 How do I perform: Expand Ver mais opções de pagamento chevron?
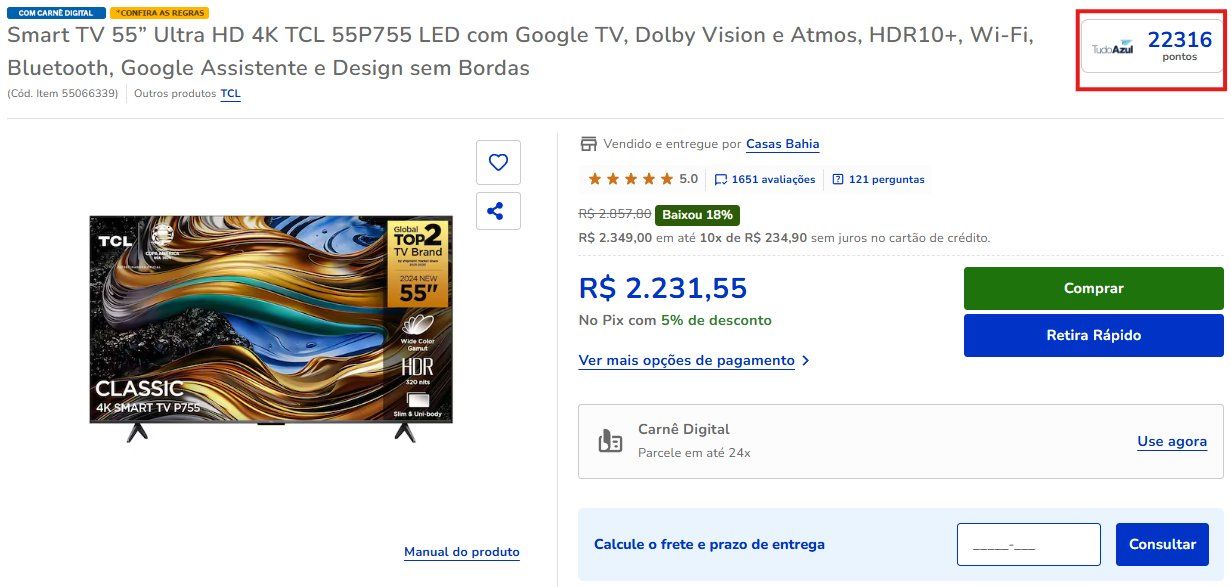(x=806, y=361)
